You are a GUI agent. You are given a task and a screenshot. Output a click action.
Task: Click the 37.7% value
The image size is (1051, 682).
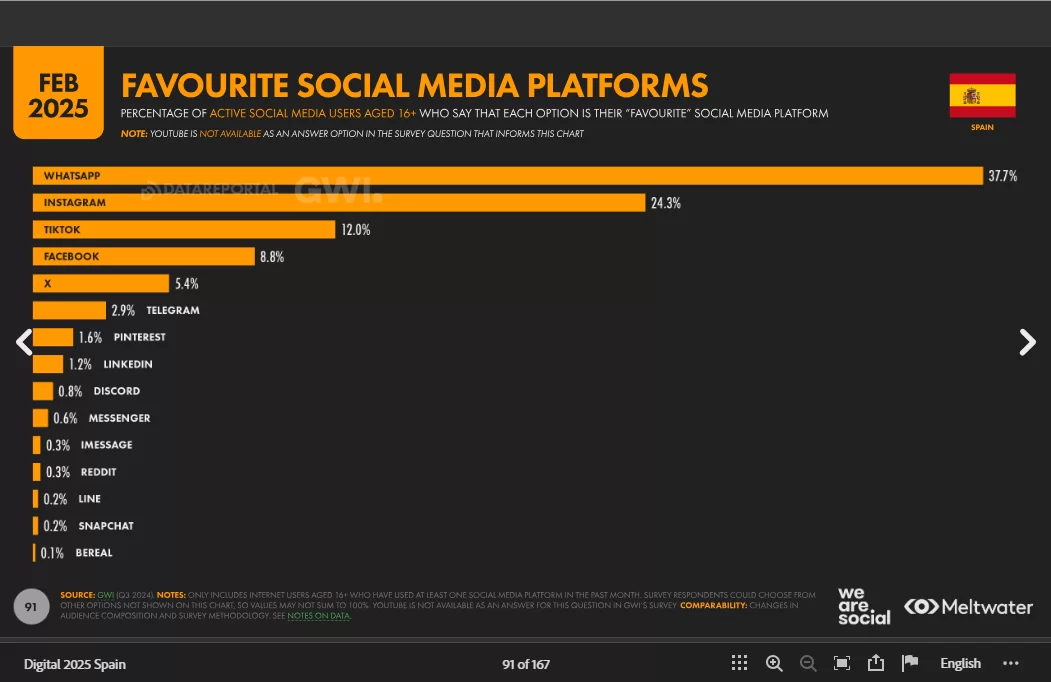pos(1002,176)
